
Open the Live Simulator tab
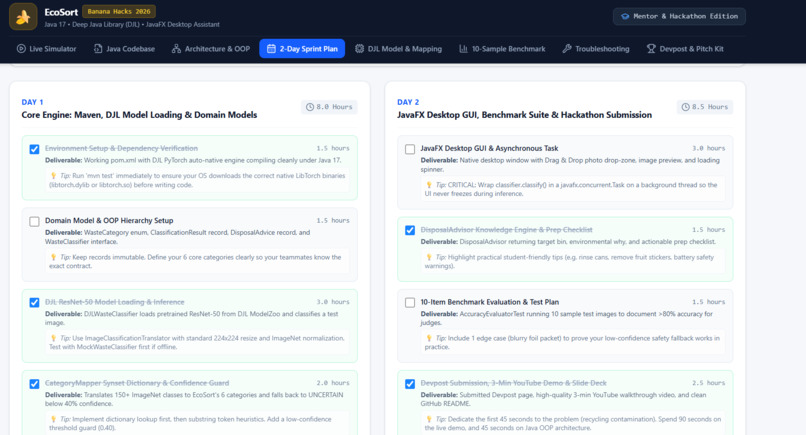(x=46, y=49)
